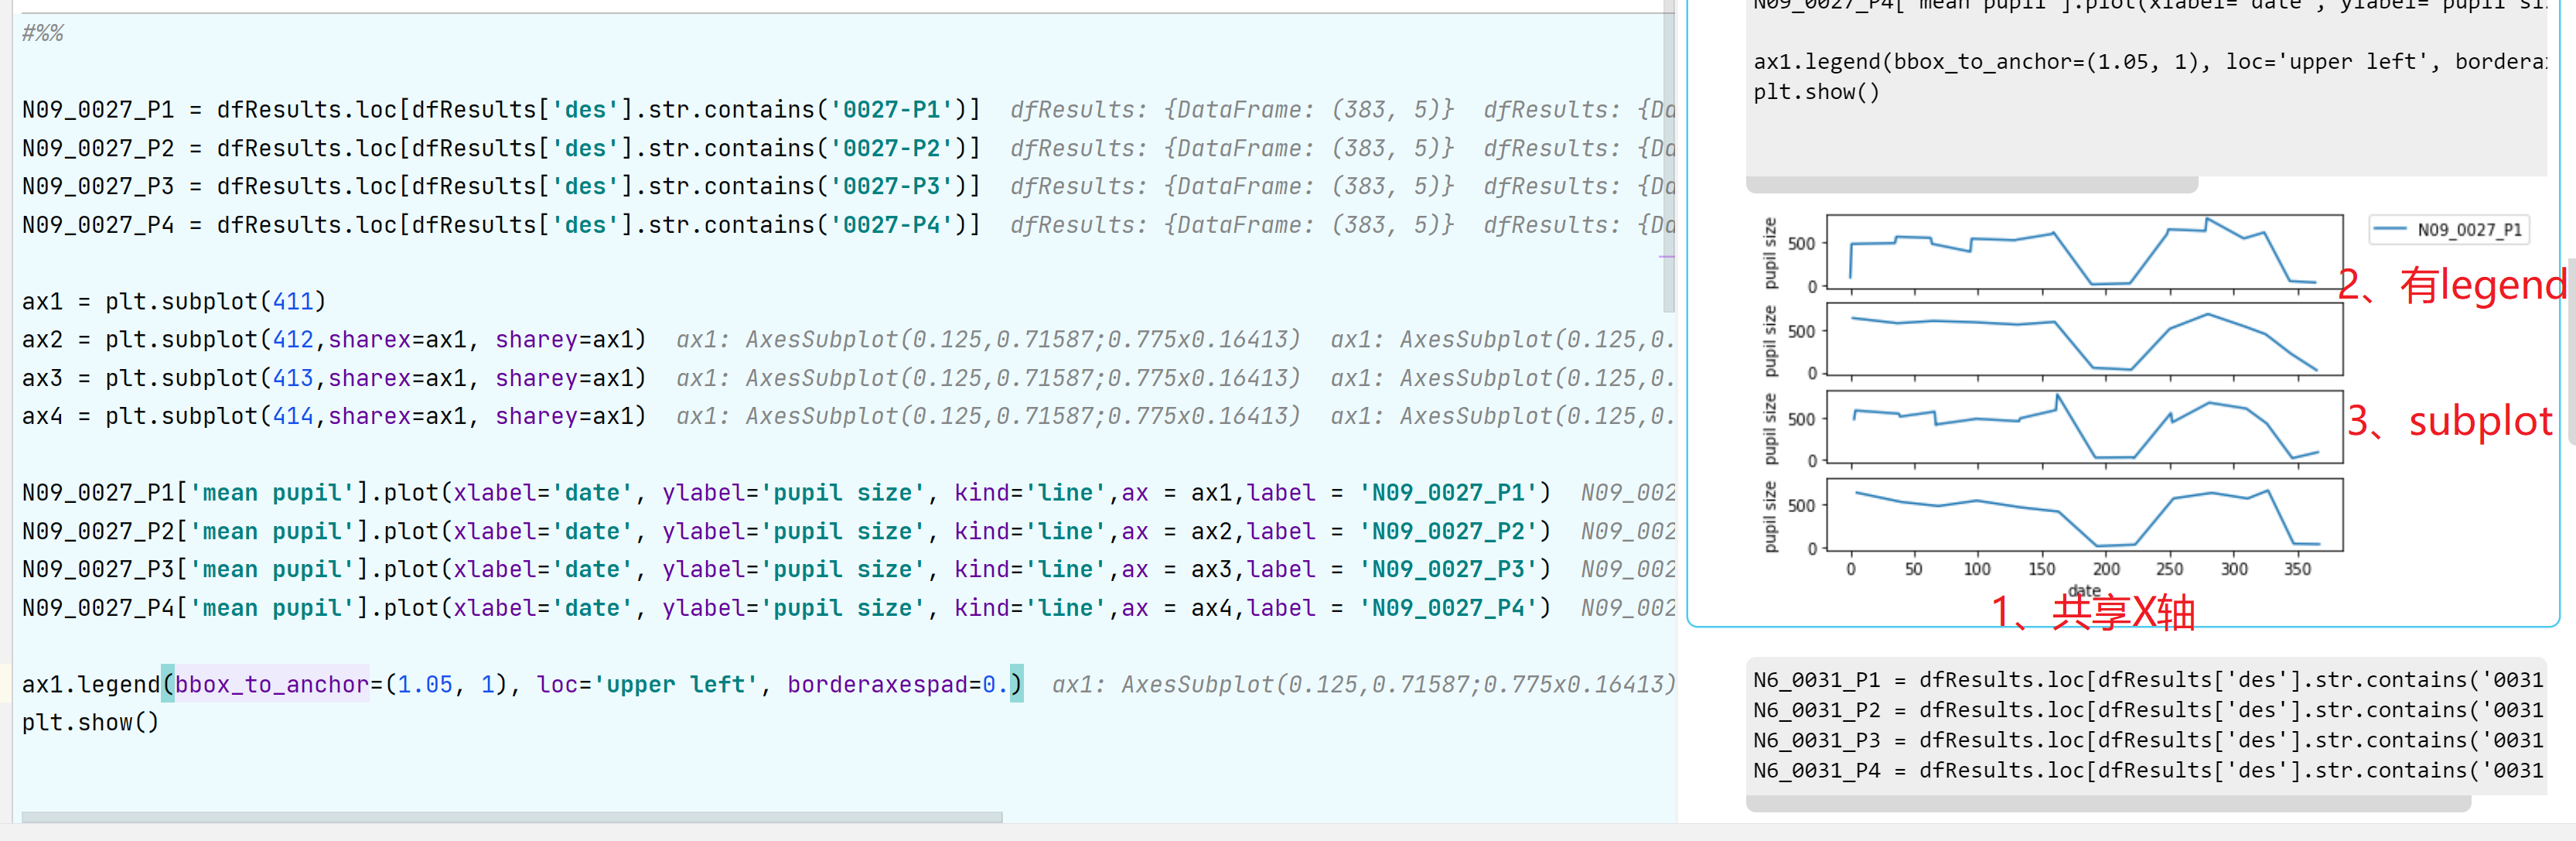Click the second subplot line chart
Viewport: 2576px width, 841px height.
(2084, 339)
